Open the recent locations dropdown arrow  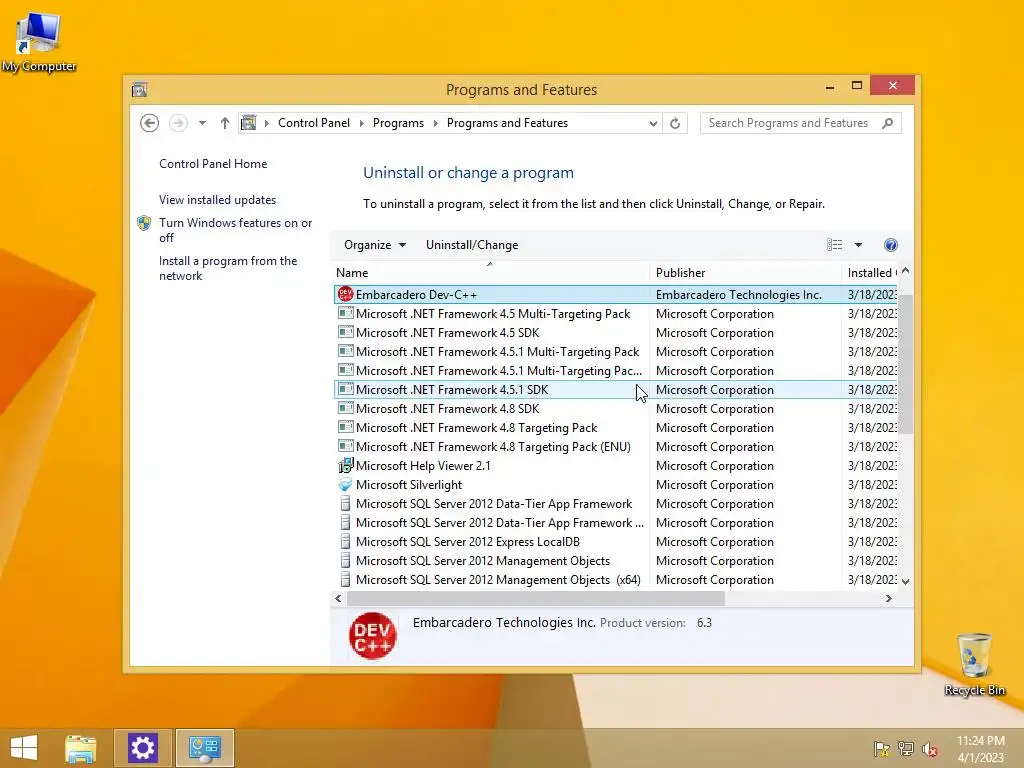tap(202, 123)
